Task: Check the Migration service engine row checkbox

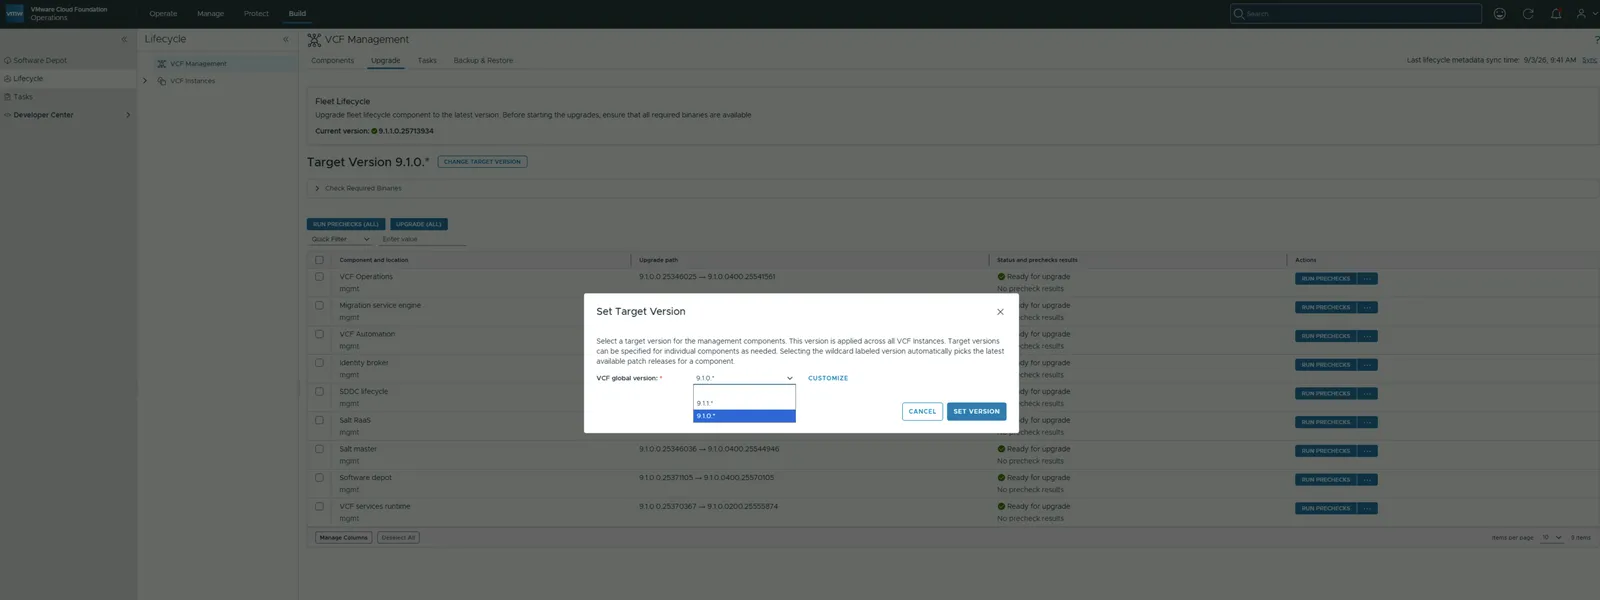Action: click(x=319, y=305)
